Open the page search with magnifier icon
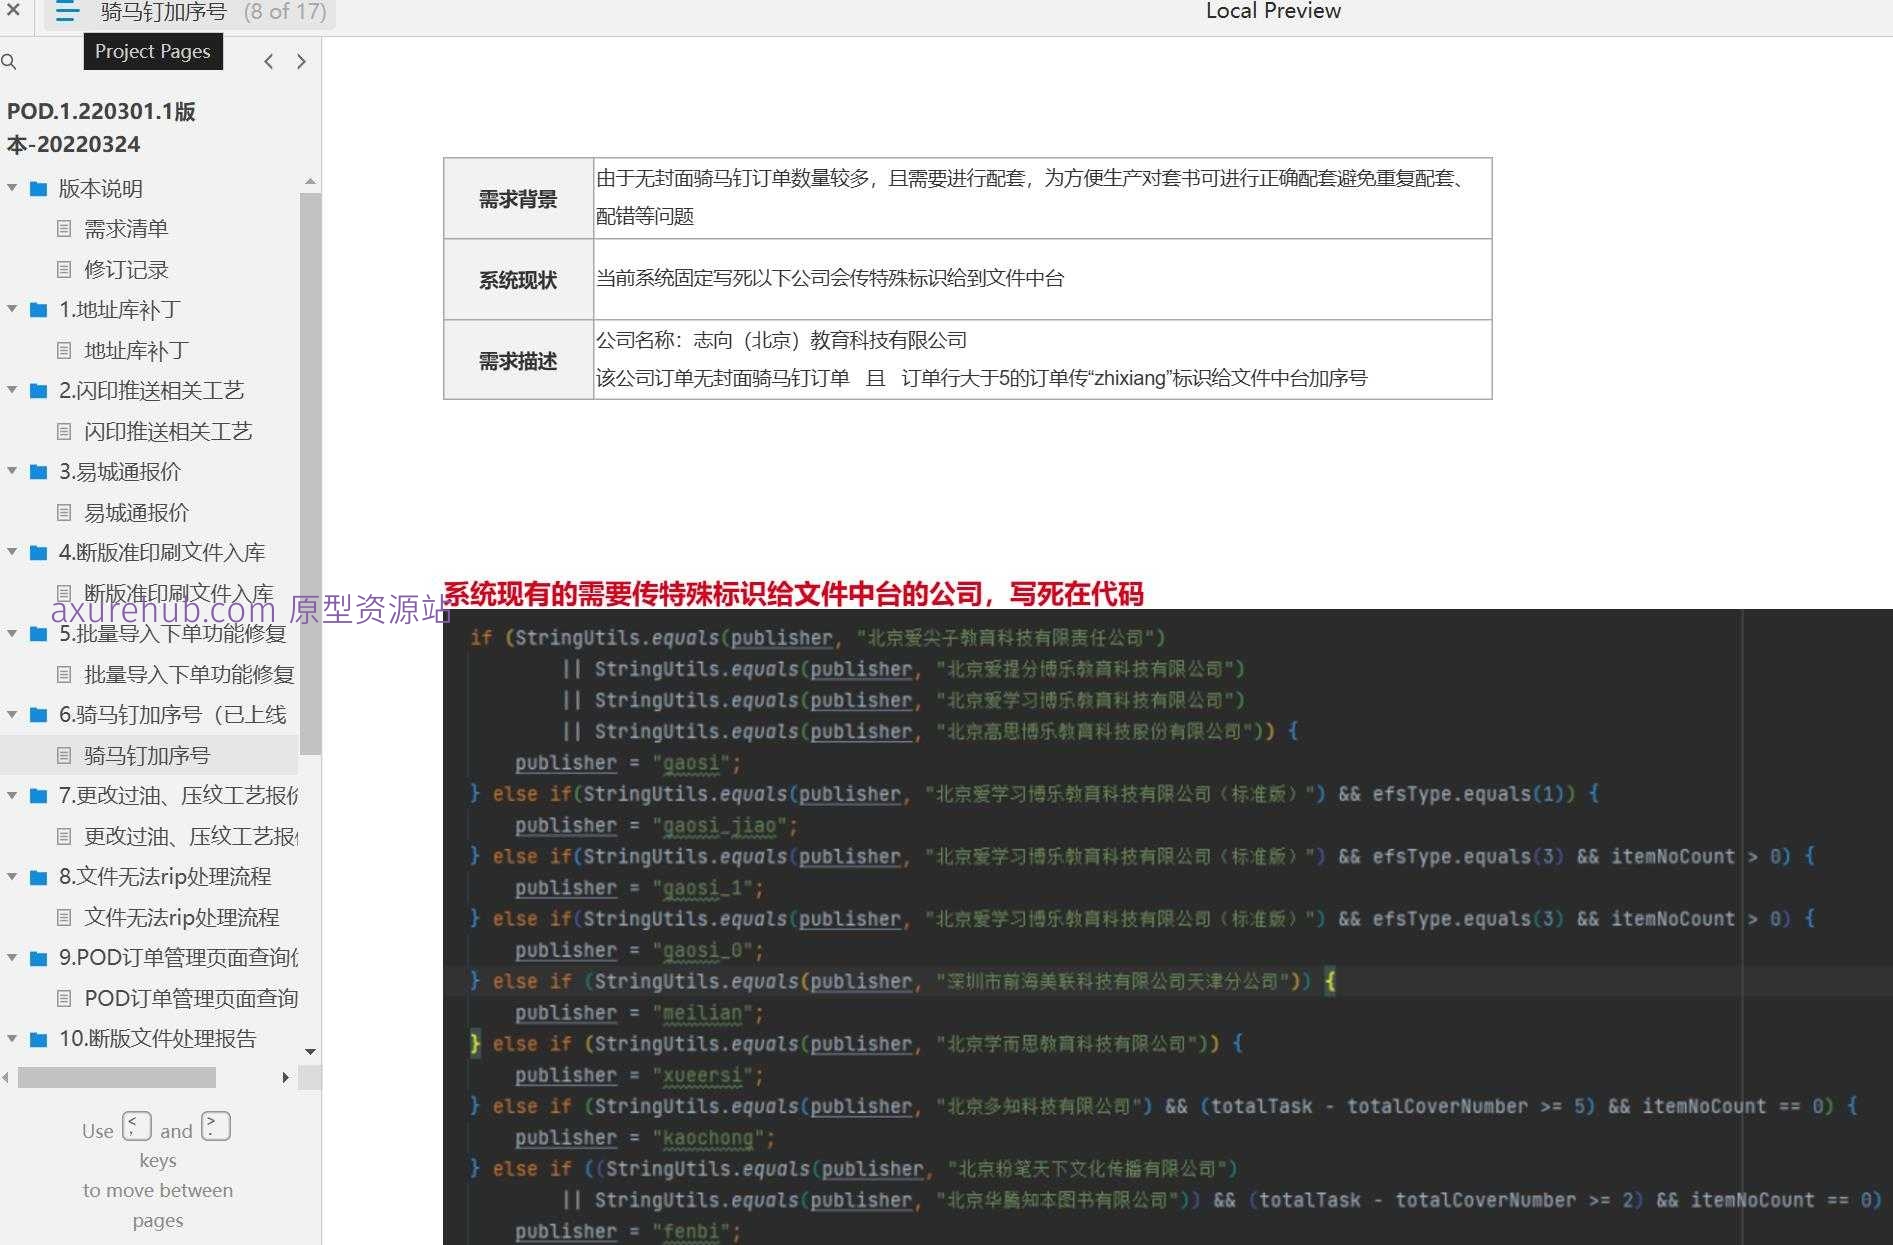The image size is (1893, 1245). point(10,62)
